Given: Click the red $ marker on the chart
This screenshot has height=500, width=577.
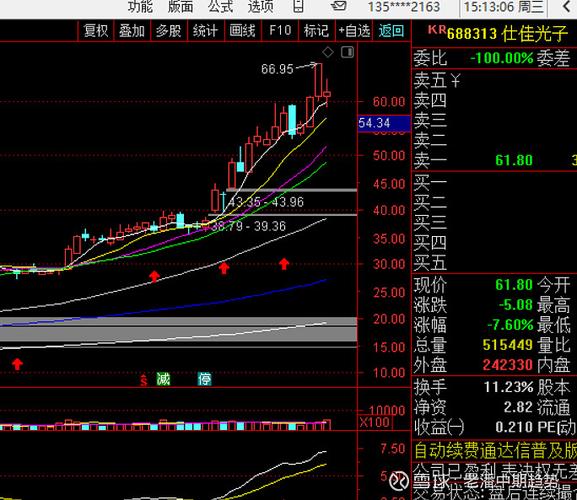Looking at the screenshot, I should click(144, 380).
